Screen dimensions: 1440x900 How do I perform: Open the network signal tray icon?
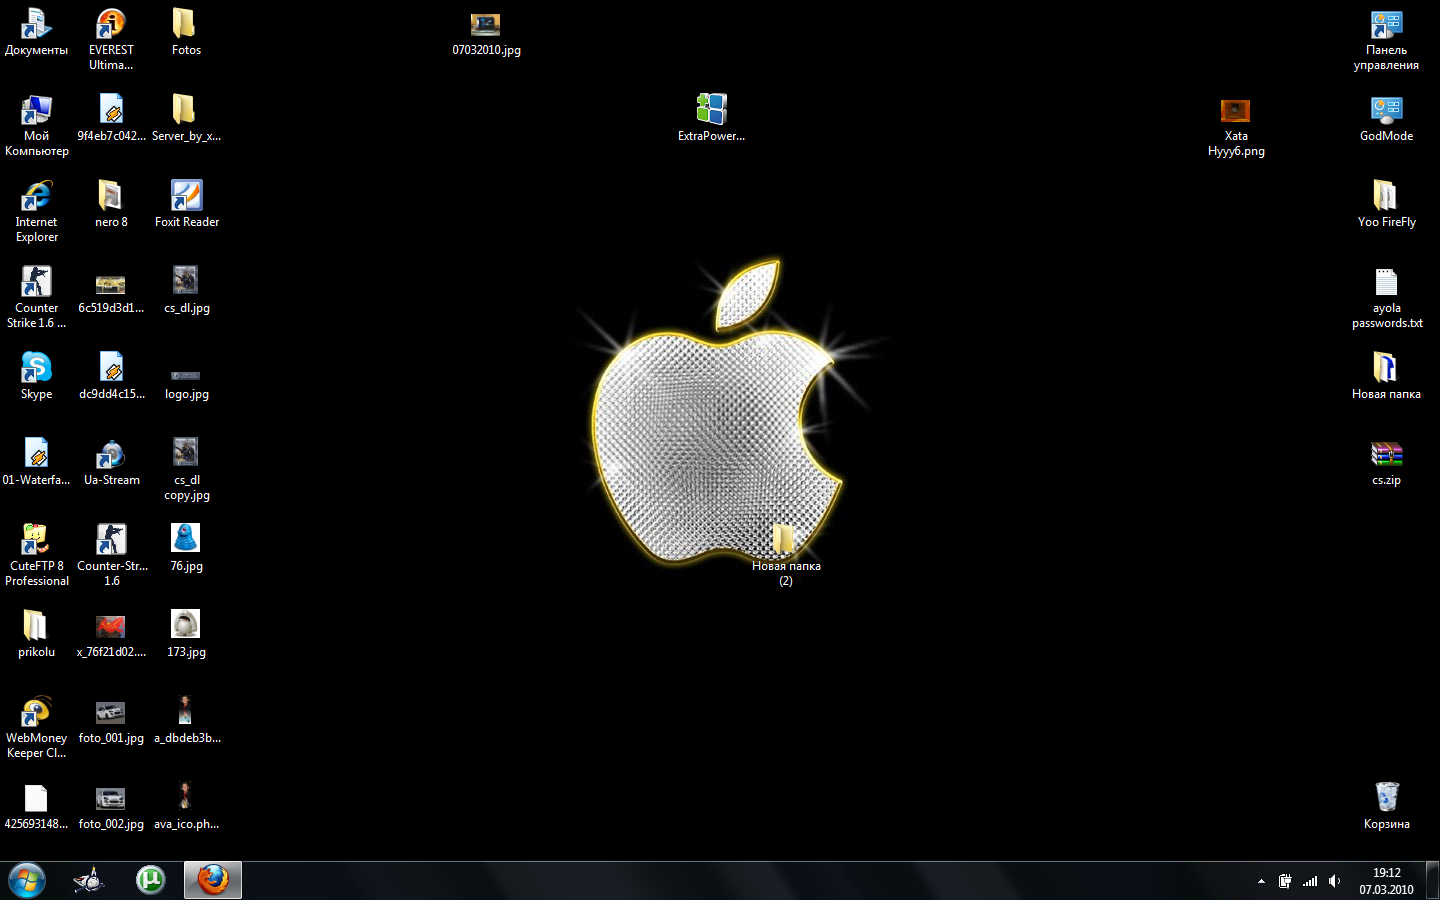tap(1310, 881)
